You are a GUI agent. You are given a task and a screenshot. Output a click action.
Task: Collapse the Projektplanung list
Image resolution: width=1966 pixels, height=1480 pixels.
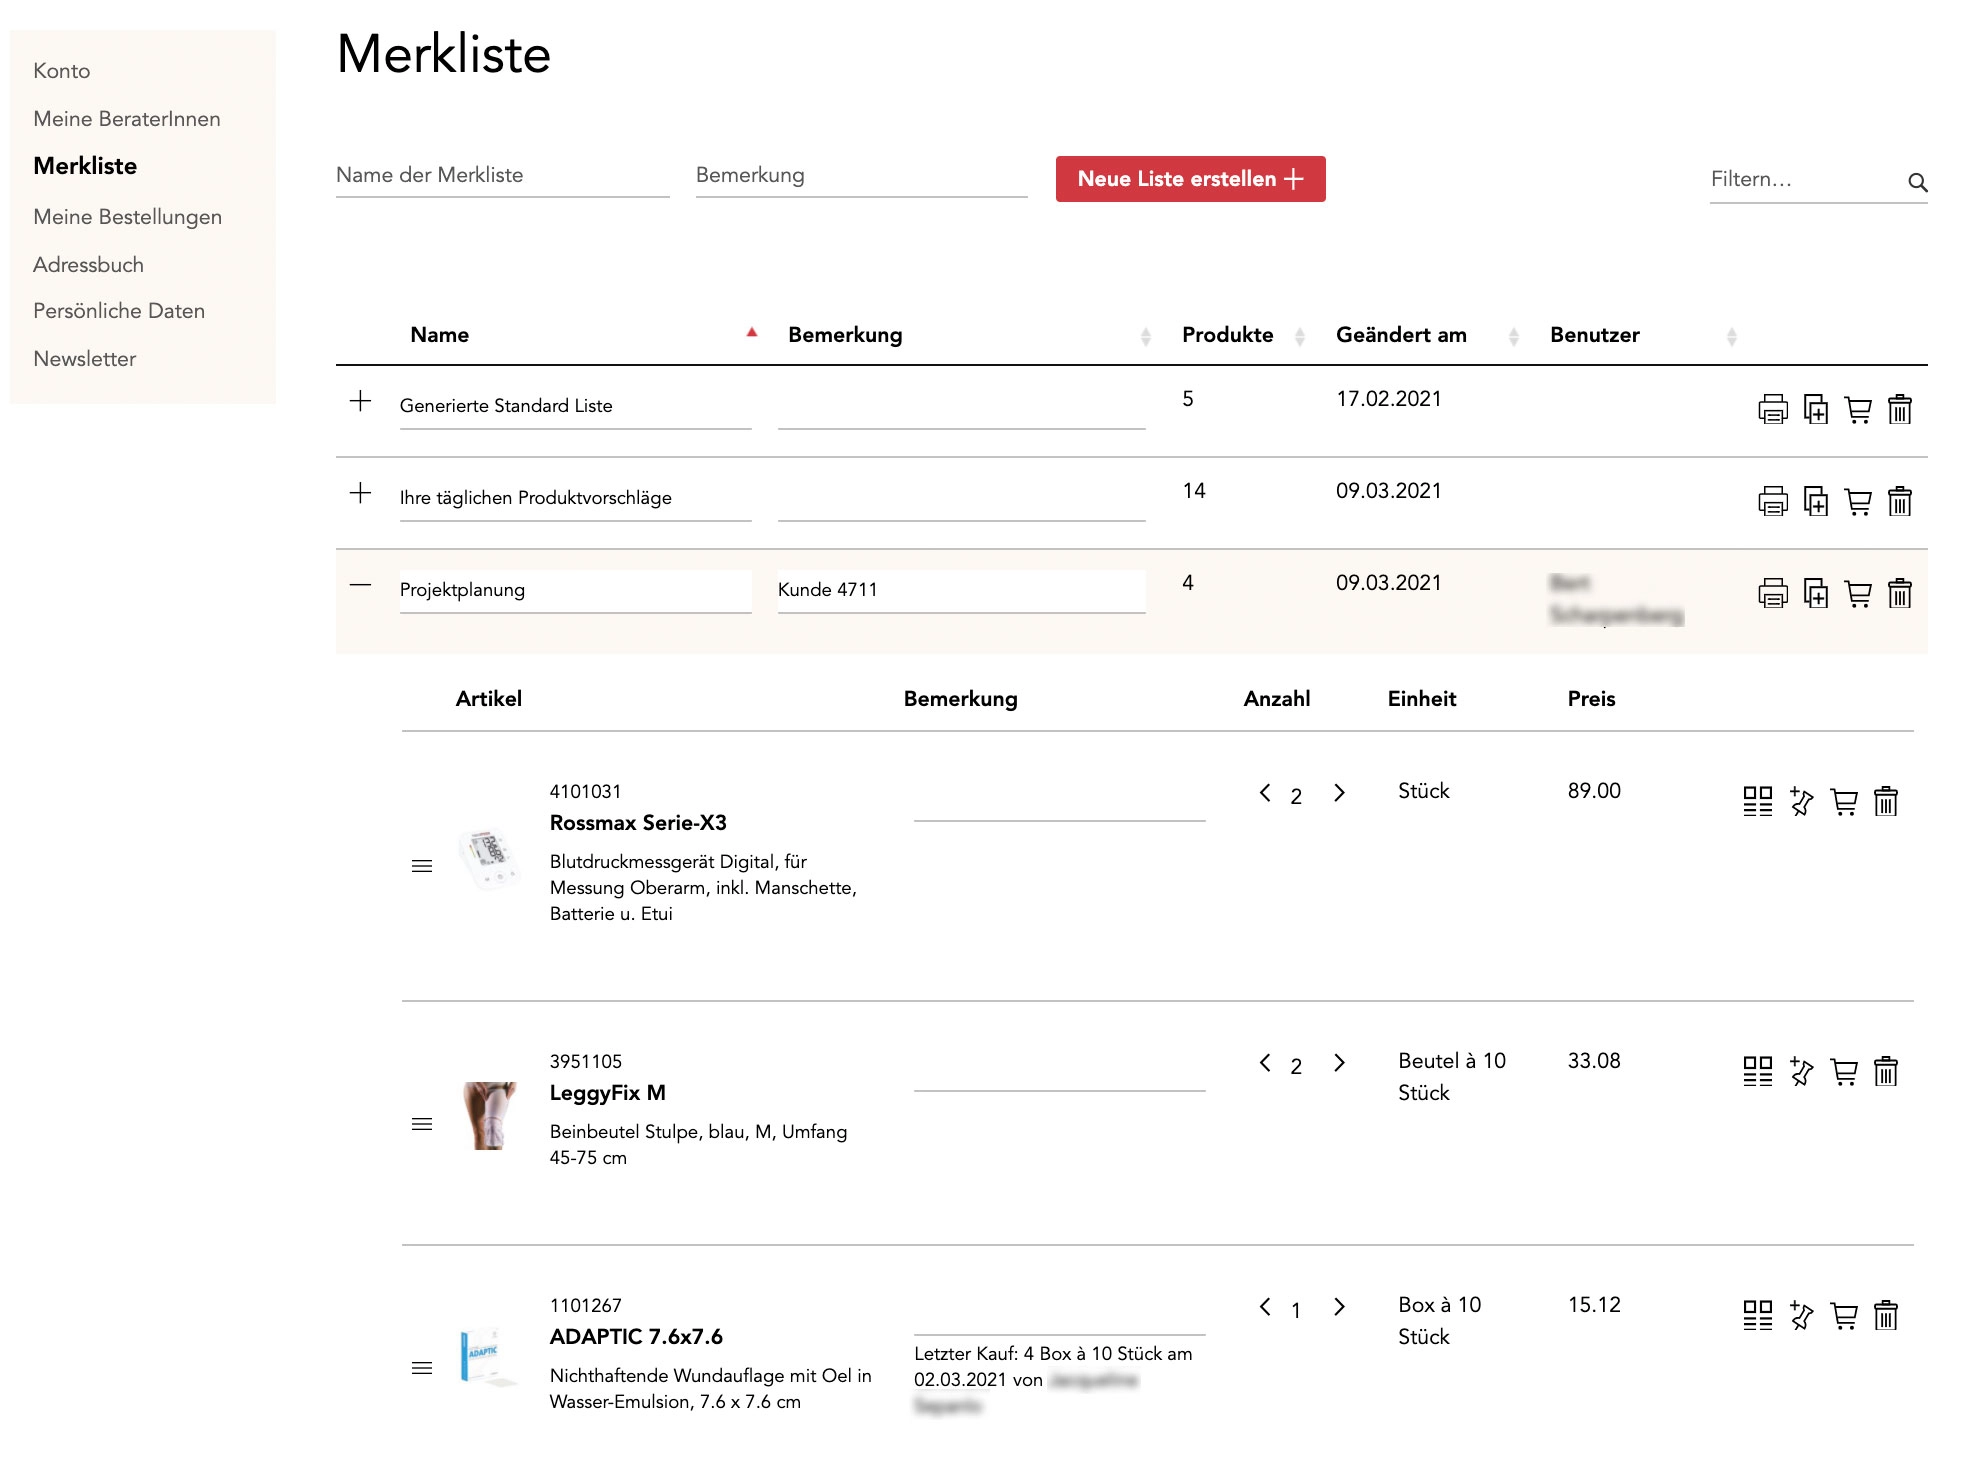click(x=361, y=583)
